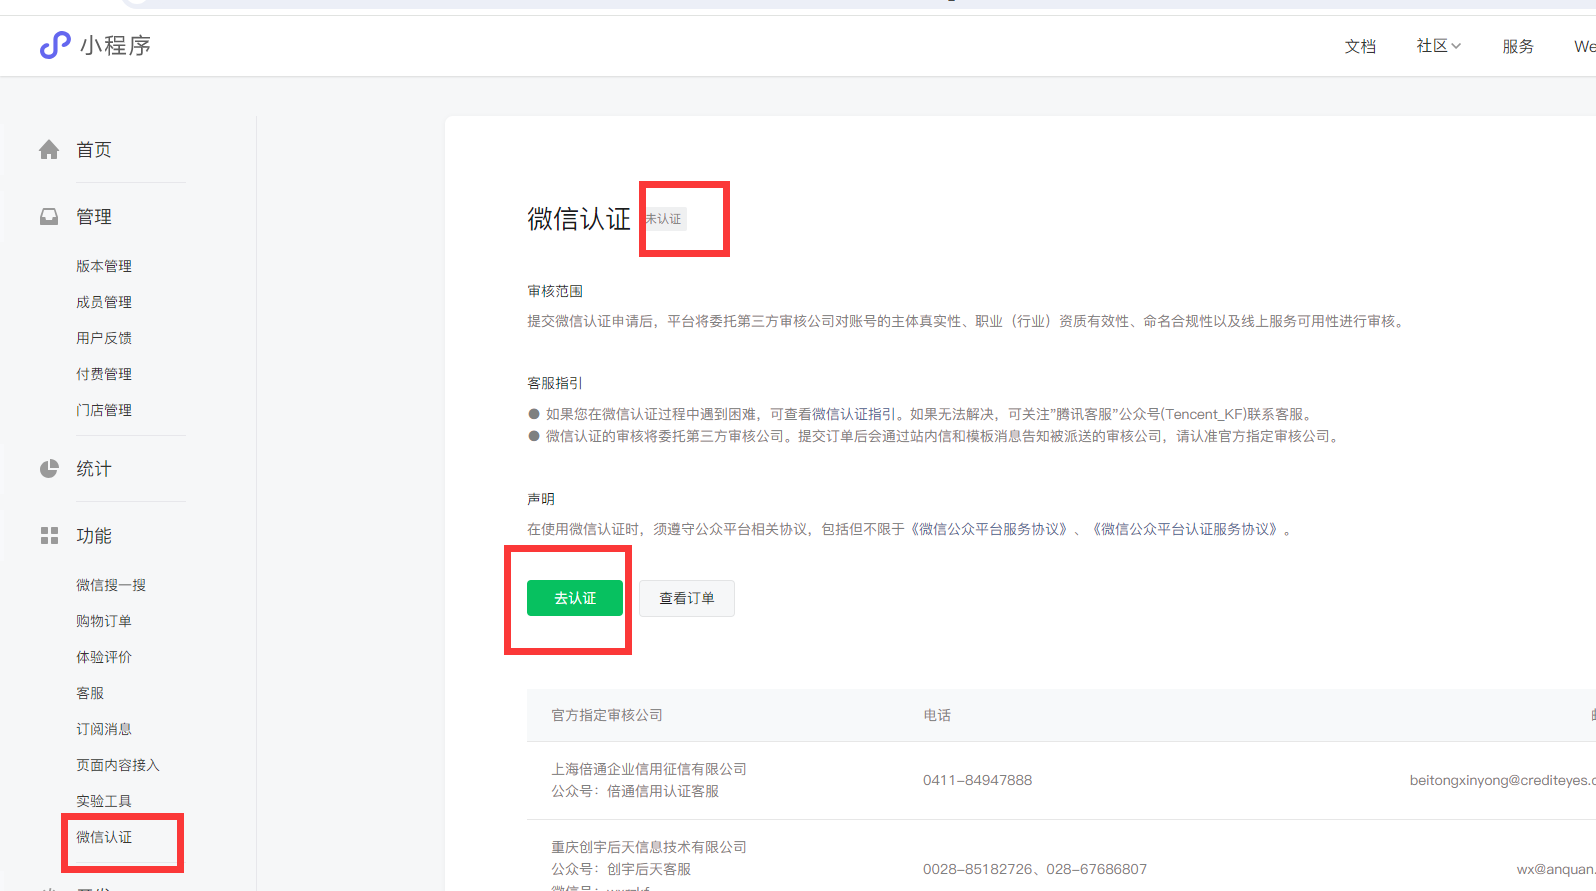Screen dimensions: 1596x891
Task: Open the 服务 top menu
Action: pyautogui.click(x=1518, y=46)
